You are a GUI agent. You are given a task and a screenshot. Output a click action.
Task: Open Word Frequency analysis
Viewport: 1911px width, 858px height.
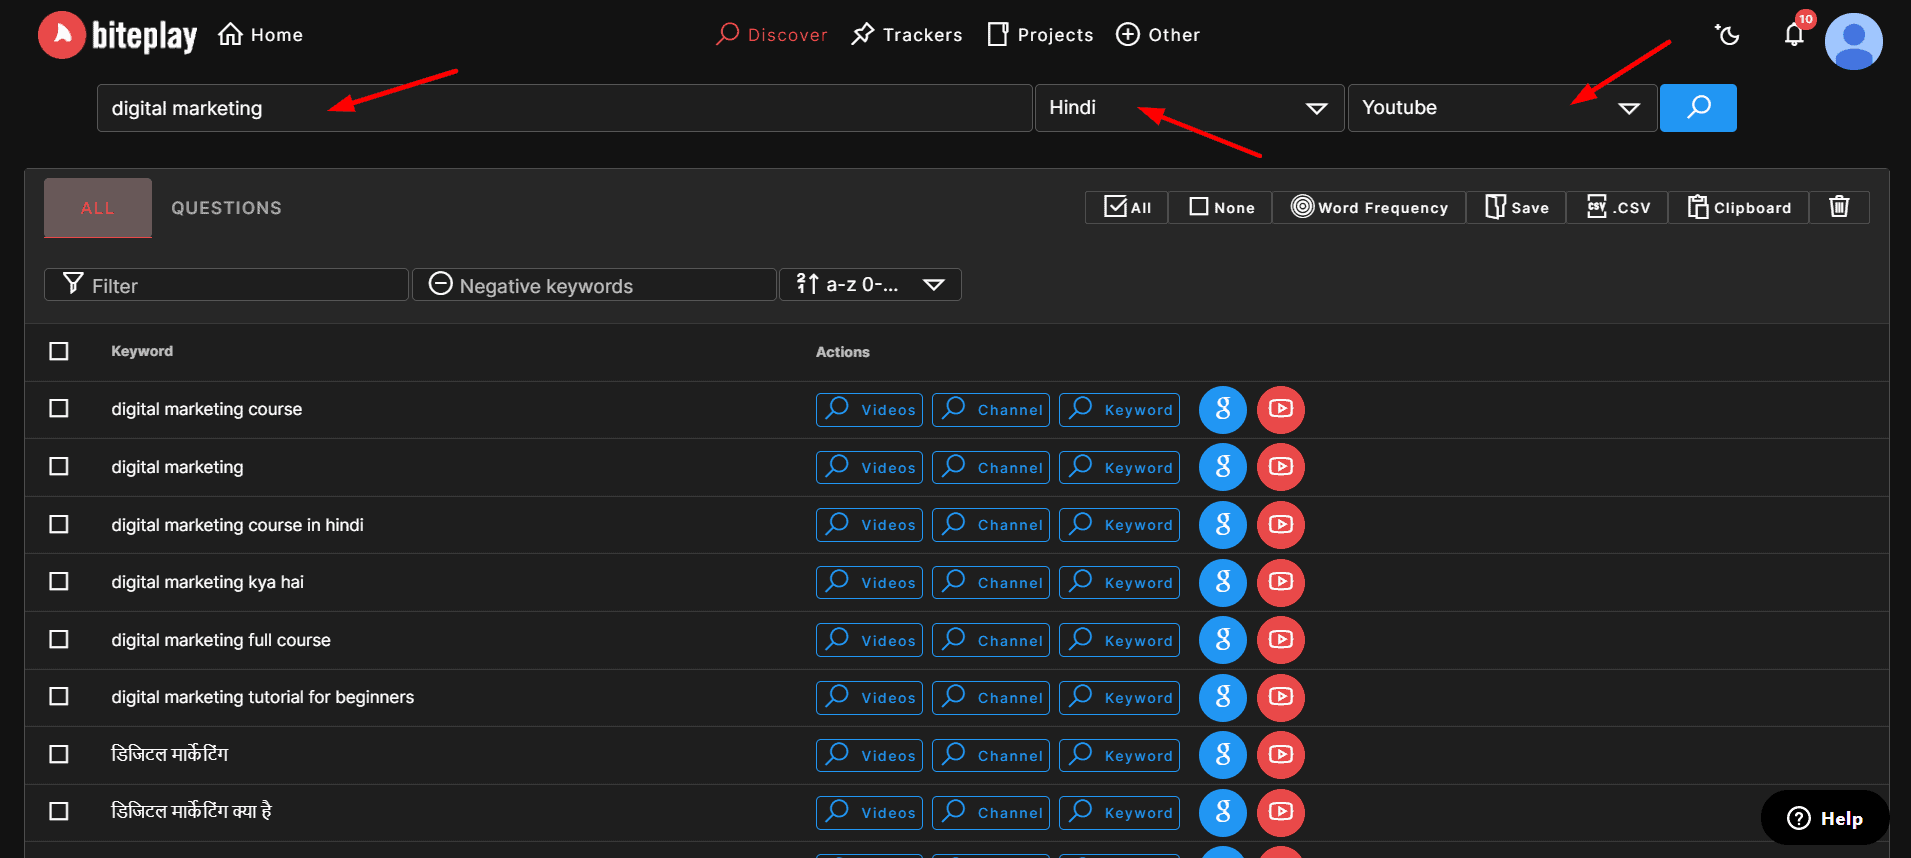click(x=1369, y=207)
